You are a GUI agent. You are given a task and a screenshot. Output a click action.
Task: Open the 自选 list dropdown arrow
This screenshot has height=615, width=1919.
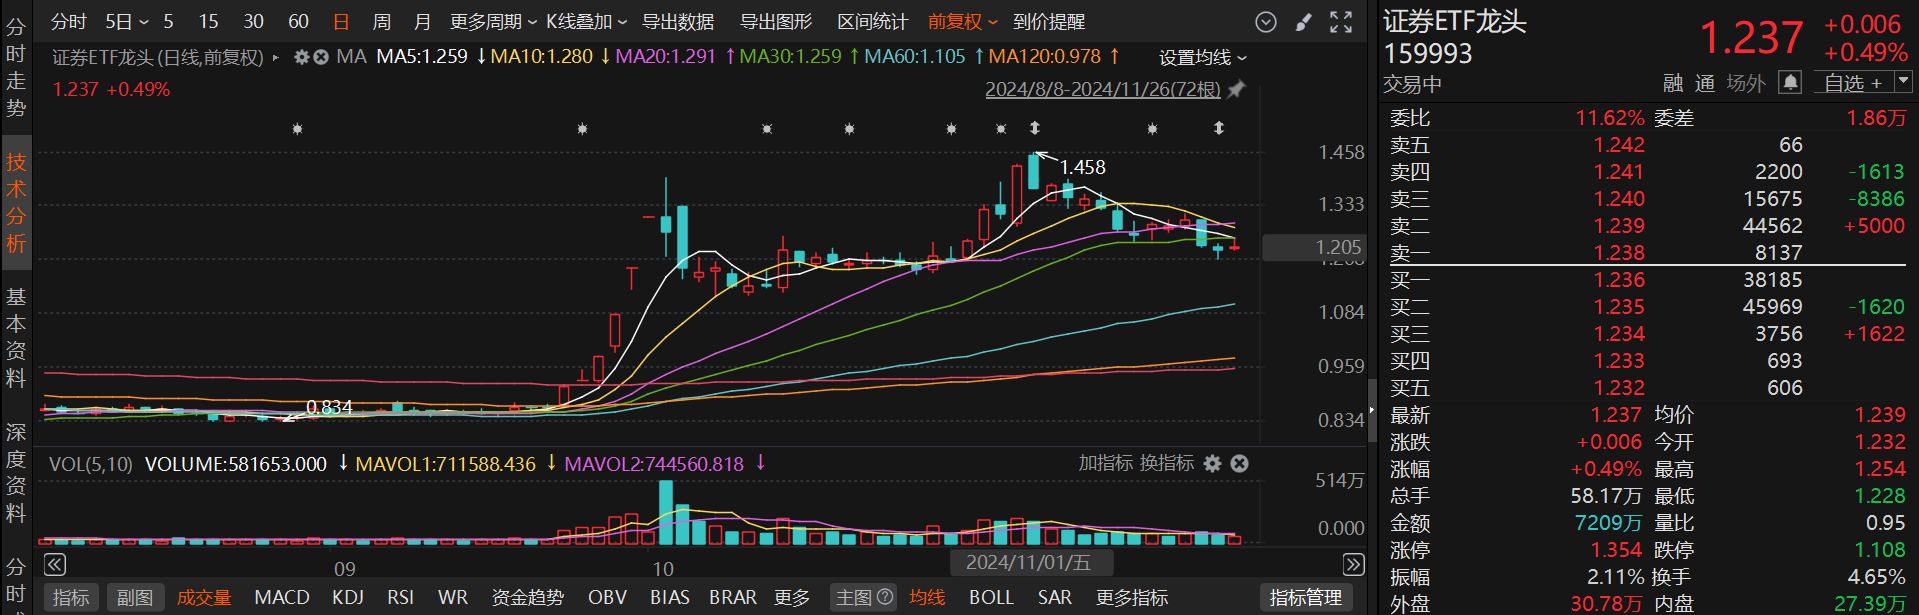pyautogui.click(x=1903, y=82)
